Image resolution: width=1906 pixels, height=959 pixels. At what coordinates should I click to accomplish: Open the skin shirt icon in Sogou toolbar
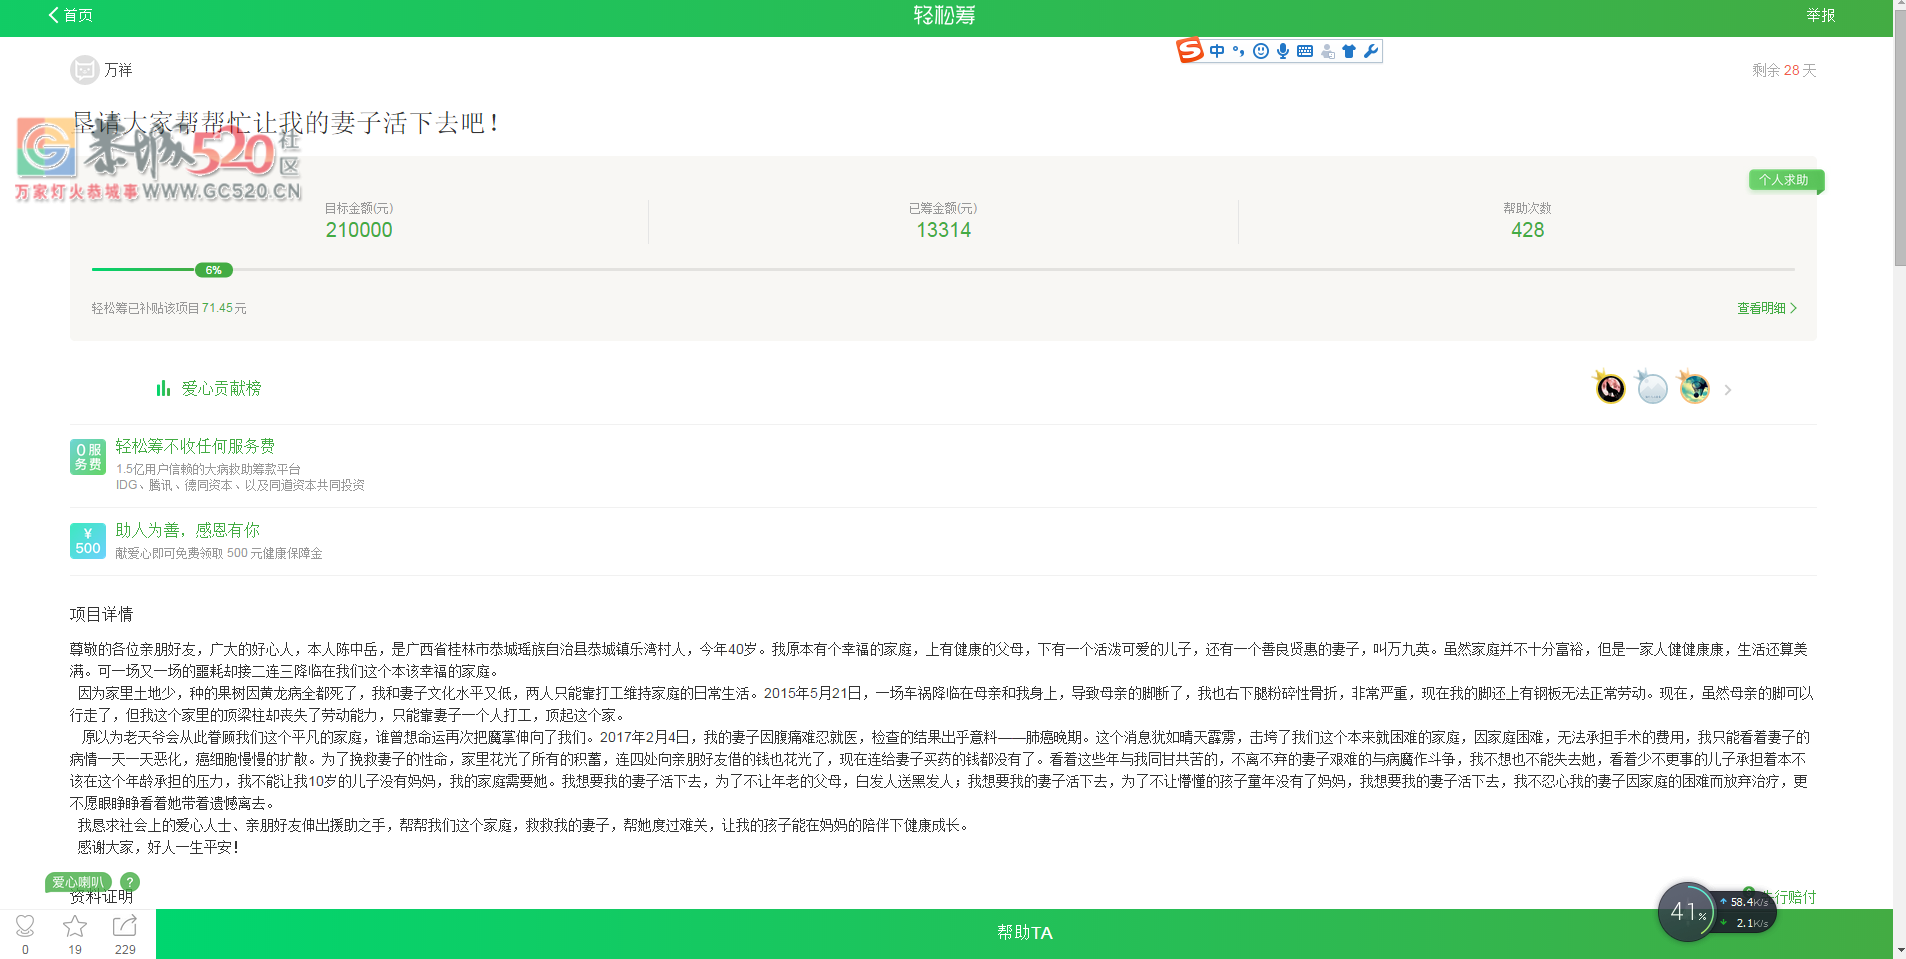1349,51
